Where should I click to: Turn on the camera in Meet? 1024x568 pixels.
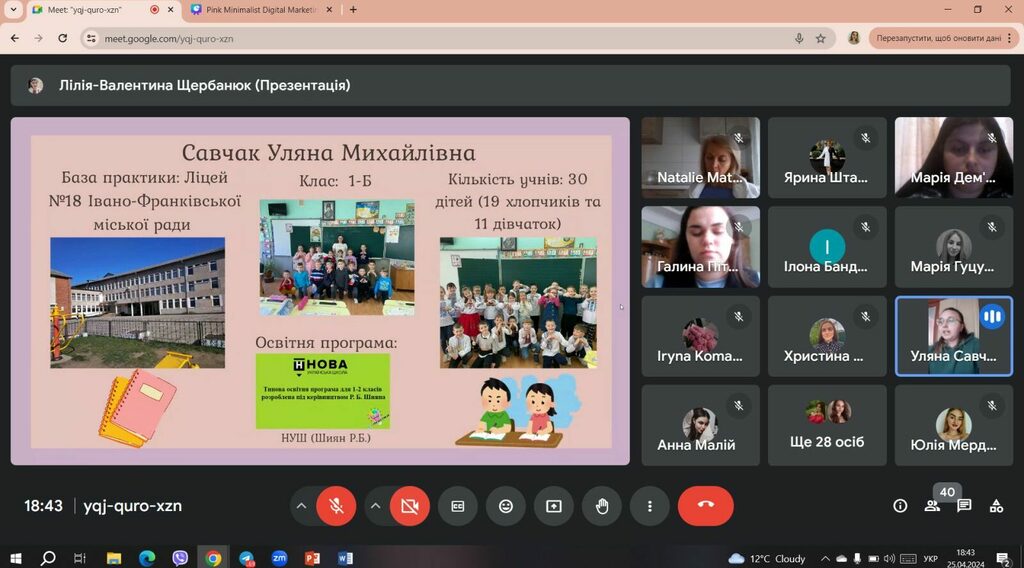pos(409,506)
